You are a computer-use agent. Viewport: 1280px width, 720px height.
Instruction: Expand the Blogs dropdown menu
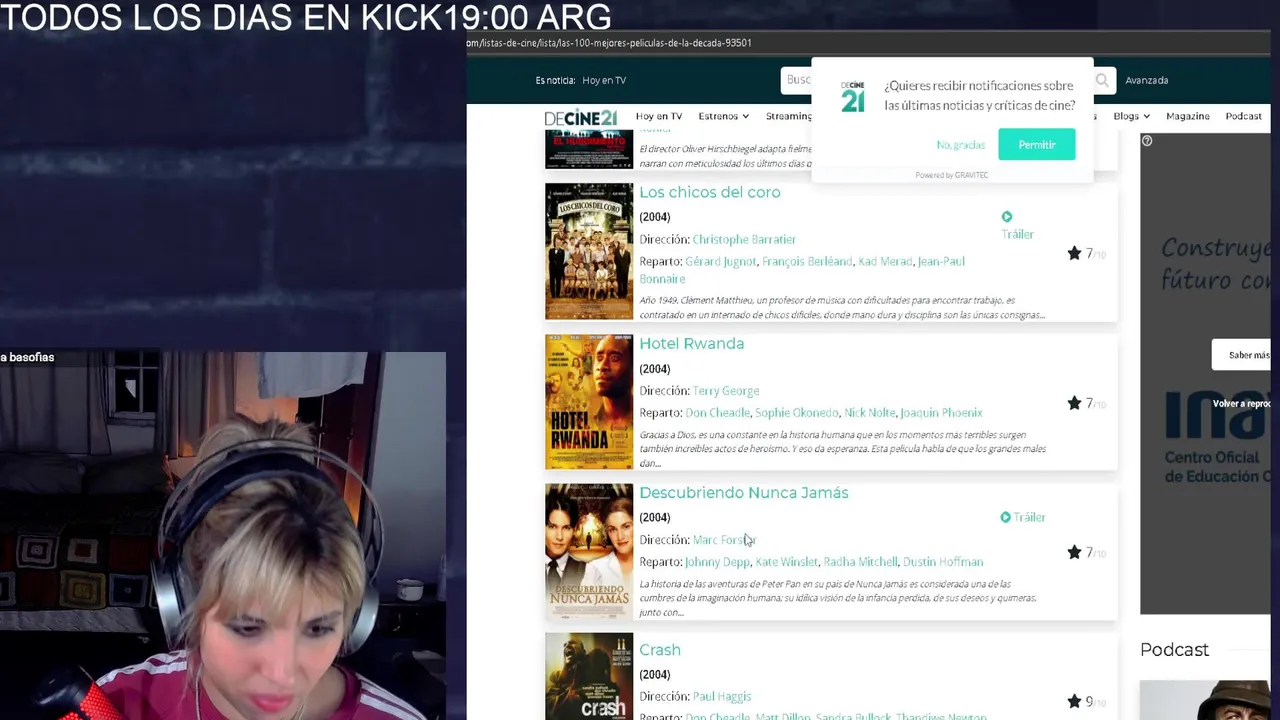1131,116
